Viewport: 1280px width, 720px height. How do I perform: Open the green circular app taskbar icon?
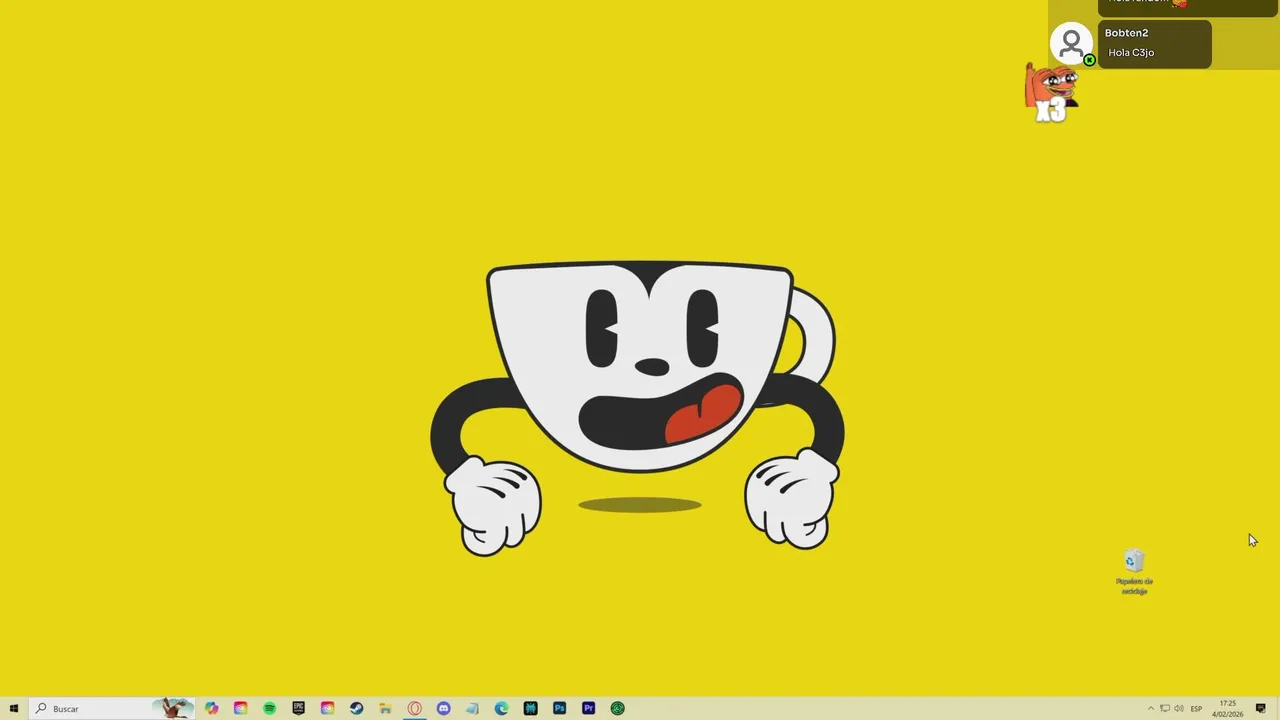click(x=617, y=708)
